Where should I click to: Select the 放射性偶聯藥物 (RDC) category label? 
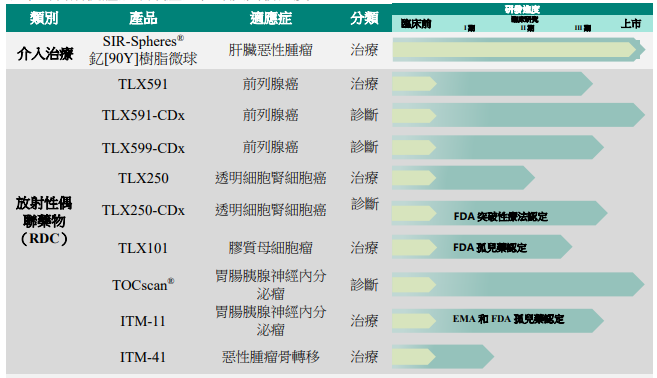coord(44,221)
